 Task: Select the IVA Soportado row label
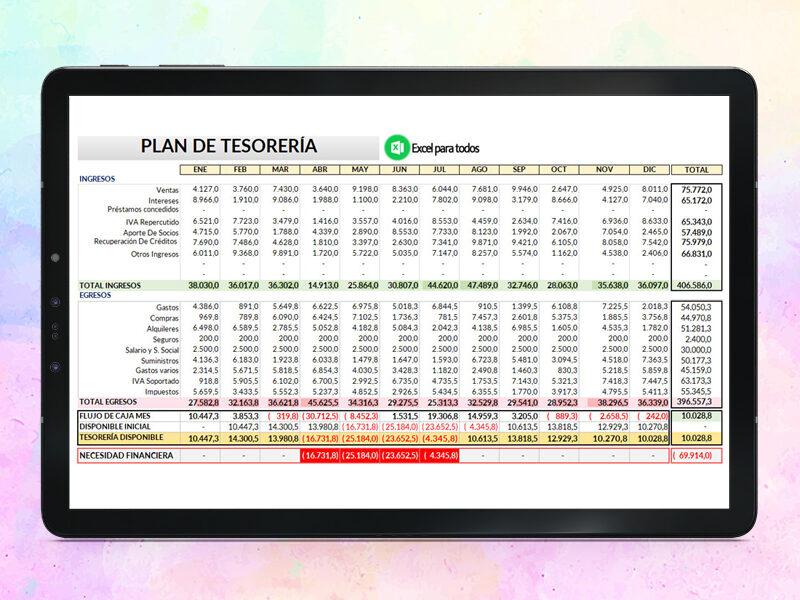[156, 381]
